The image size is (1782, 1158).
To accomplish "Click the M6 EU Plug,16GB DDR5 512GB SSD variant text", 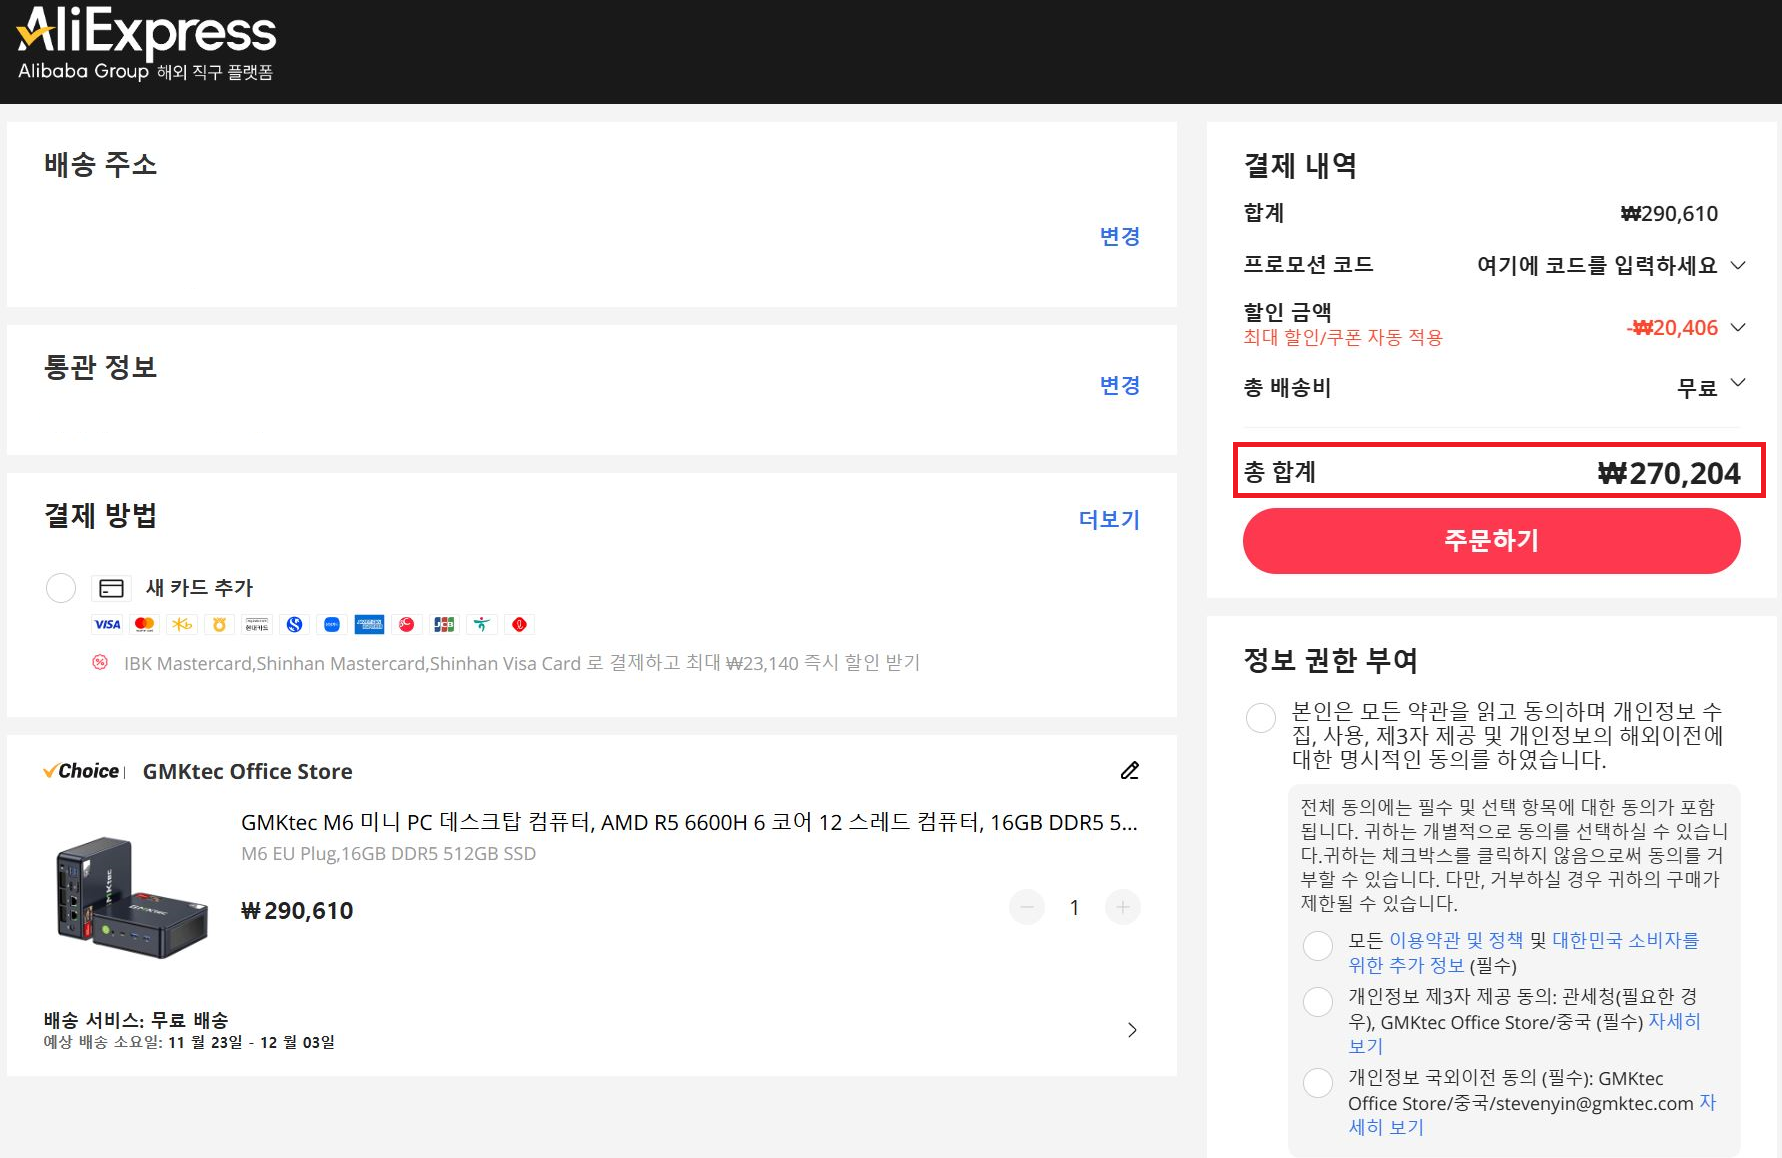I will [388, 853].
